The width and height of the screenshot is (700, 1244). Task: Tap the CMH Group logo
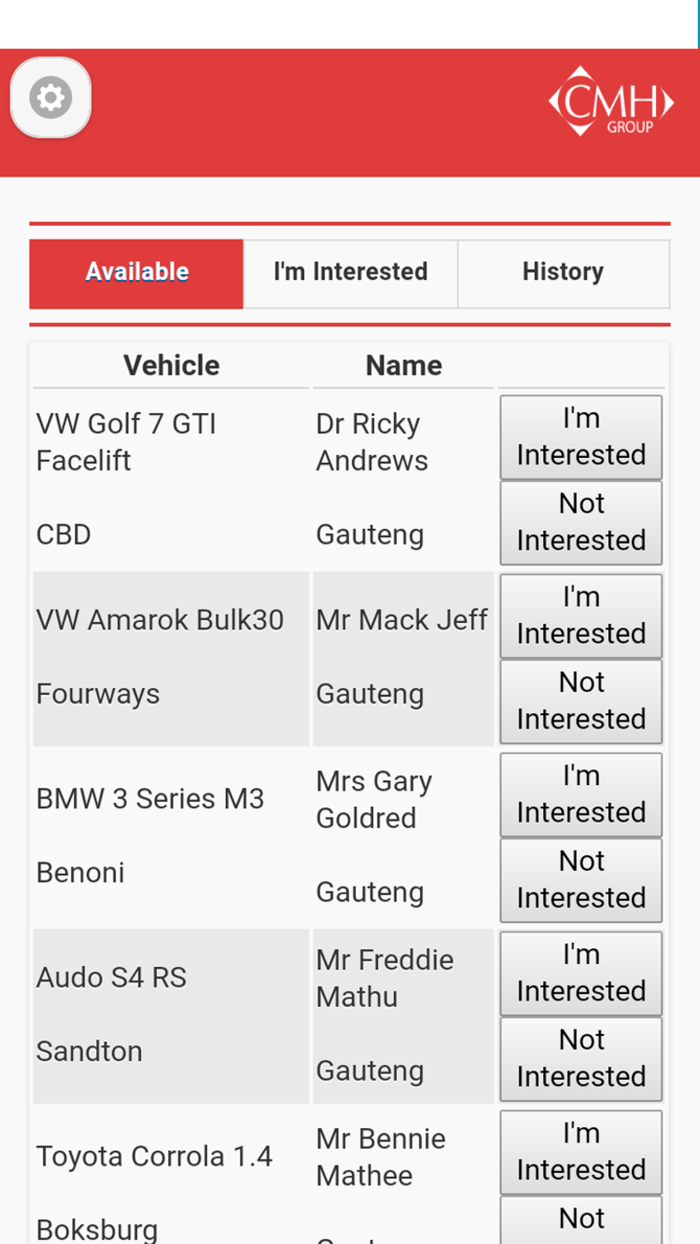(612, 101)
